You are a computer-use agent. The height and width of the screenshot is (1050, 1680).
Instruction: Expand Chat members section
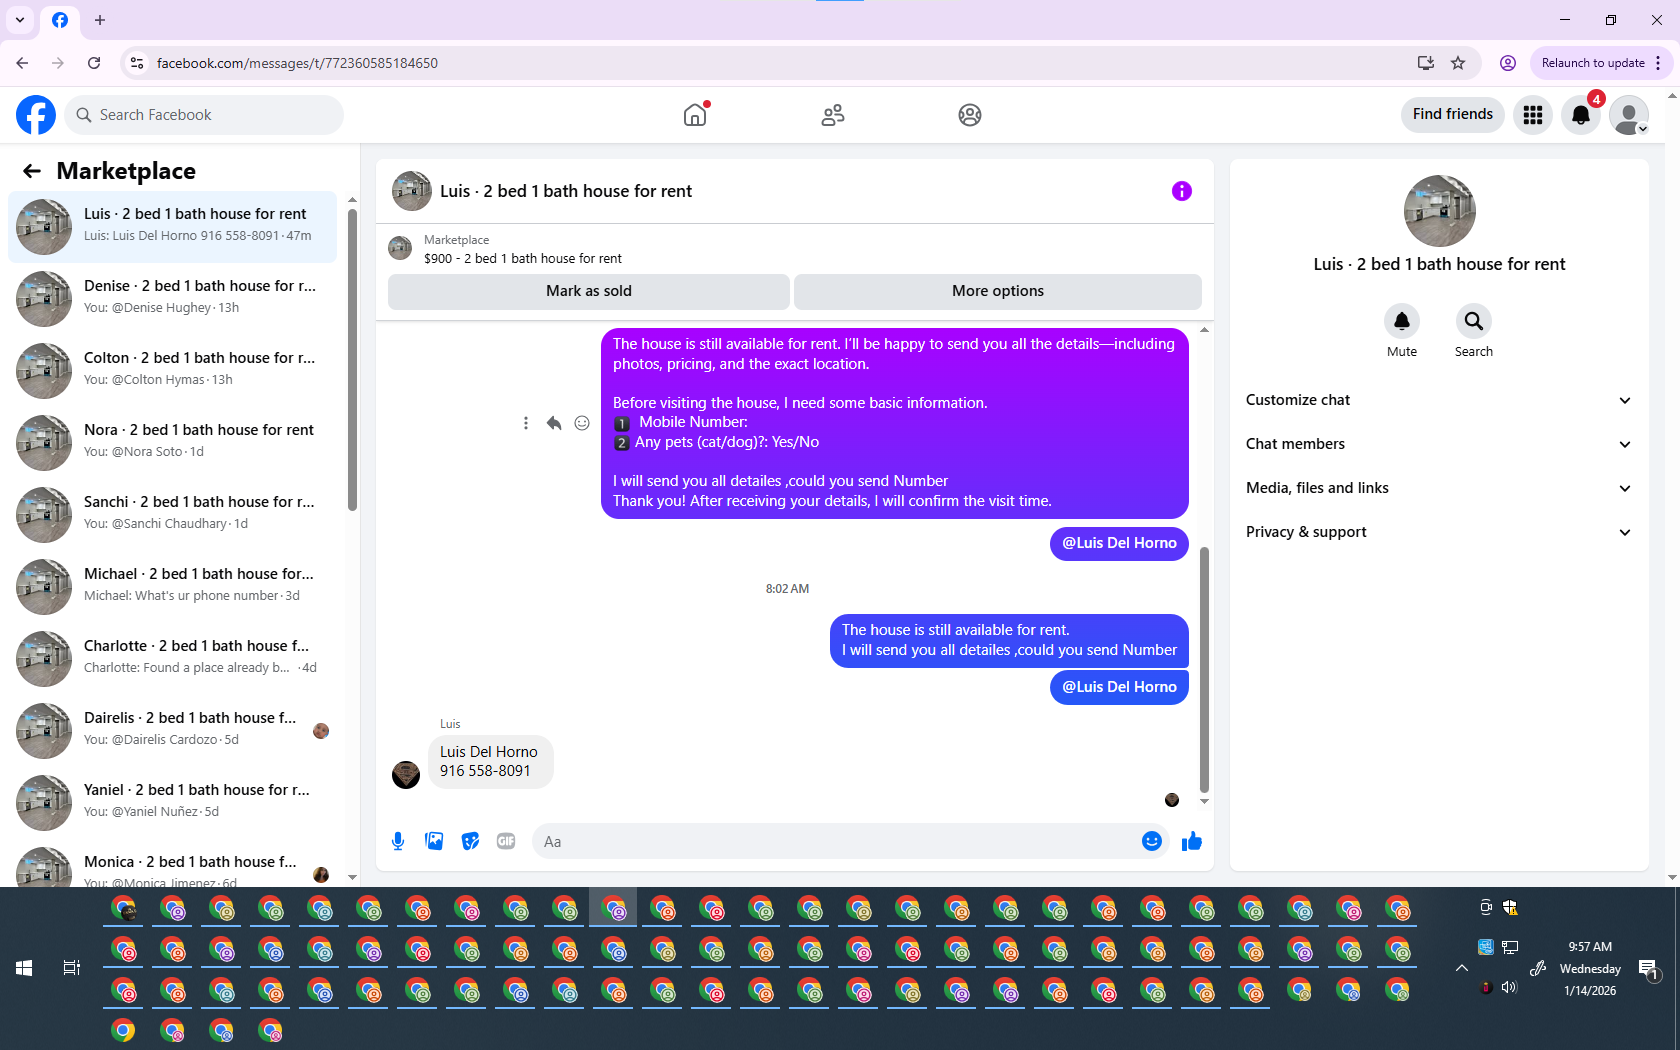1439,444
